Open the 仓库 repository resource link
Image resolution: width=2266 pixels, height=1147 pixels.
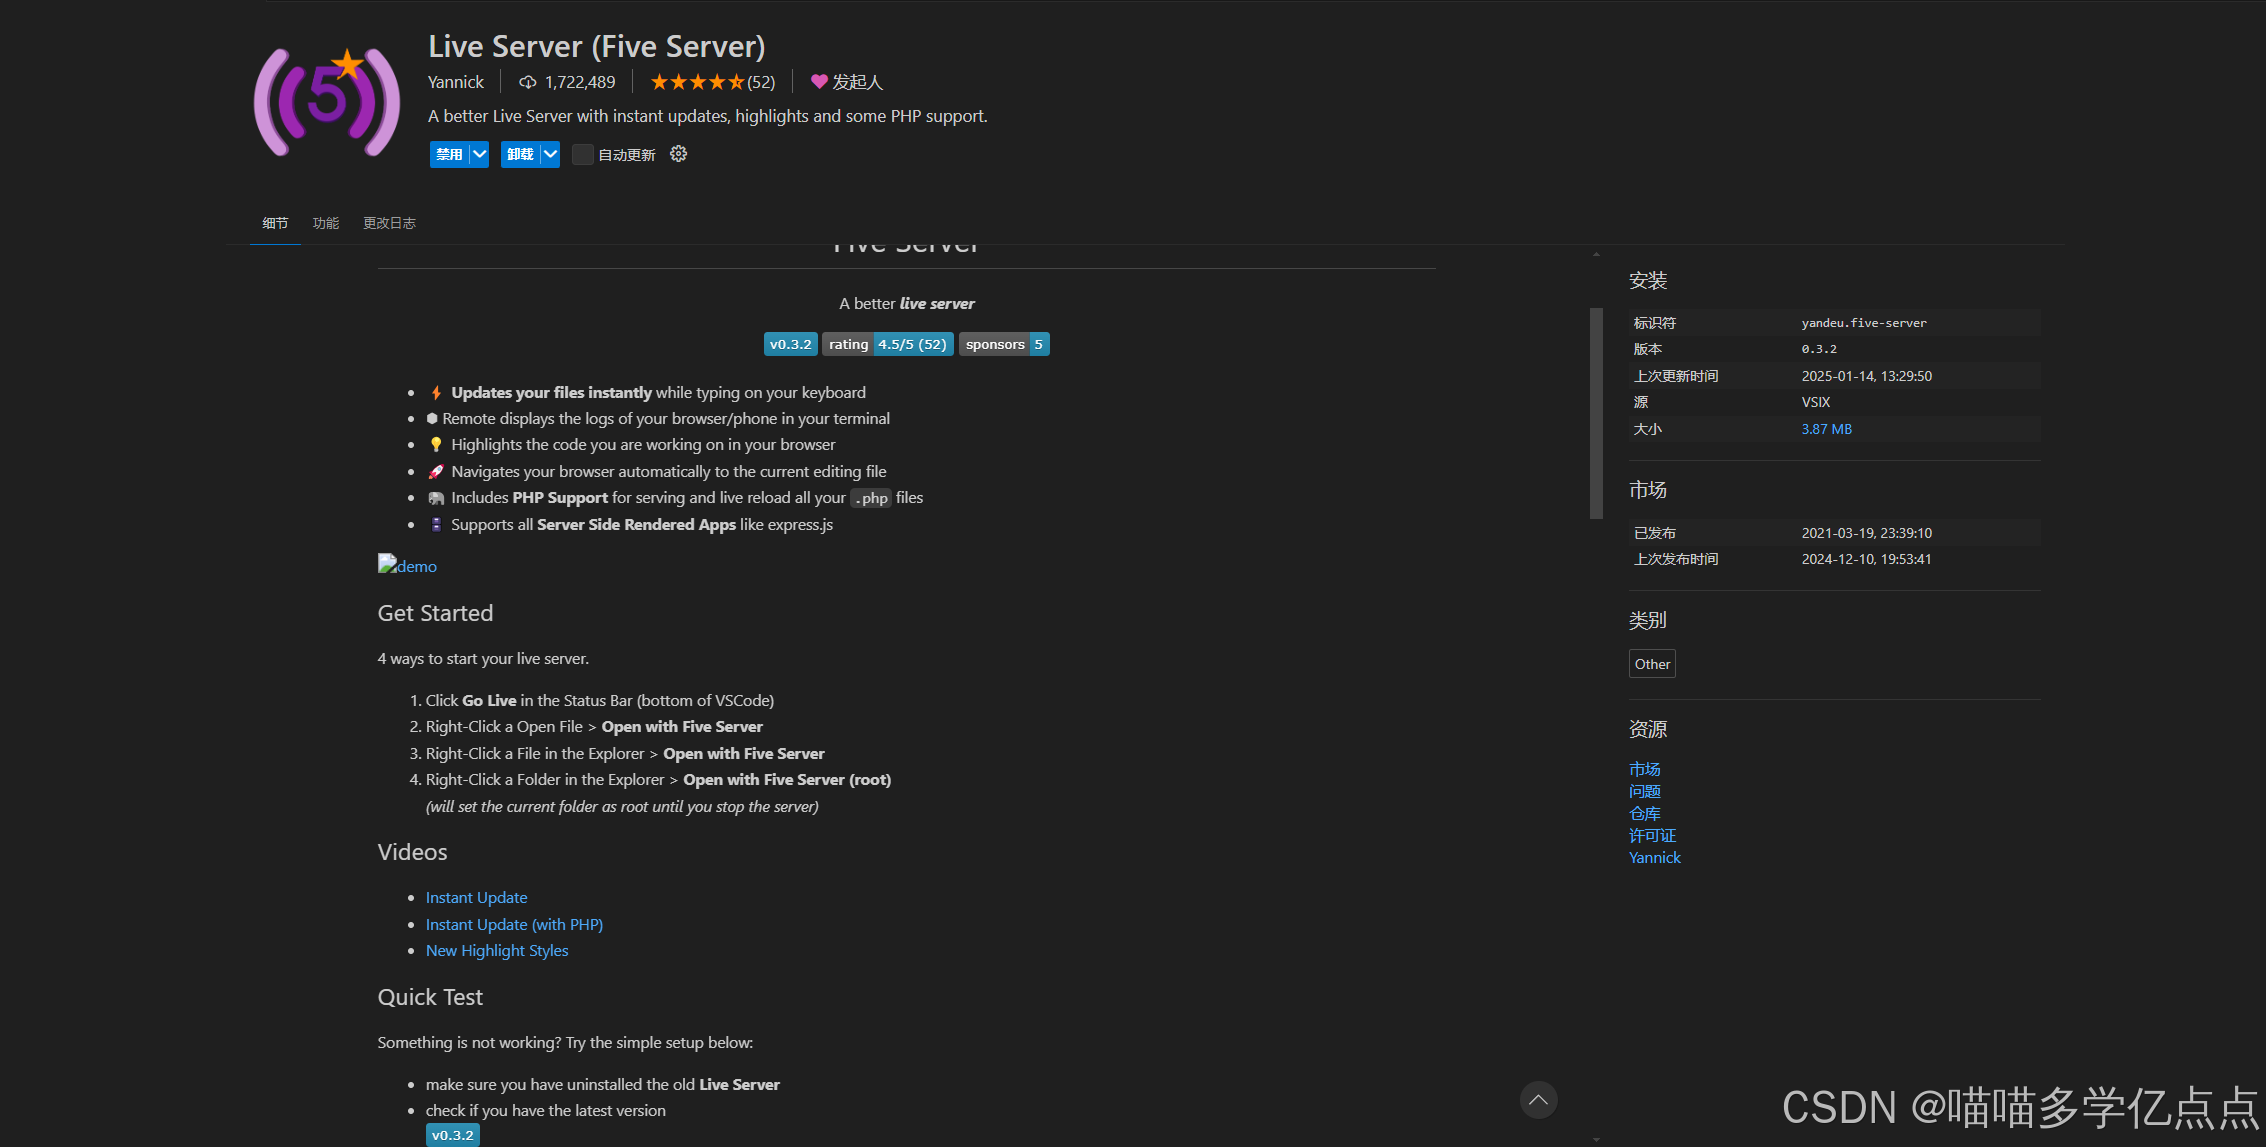click(x=1644, y=813)
